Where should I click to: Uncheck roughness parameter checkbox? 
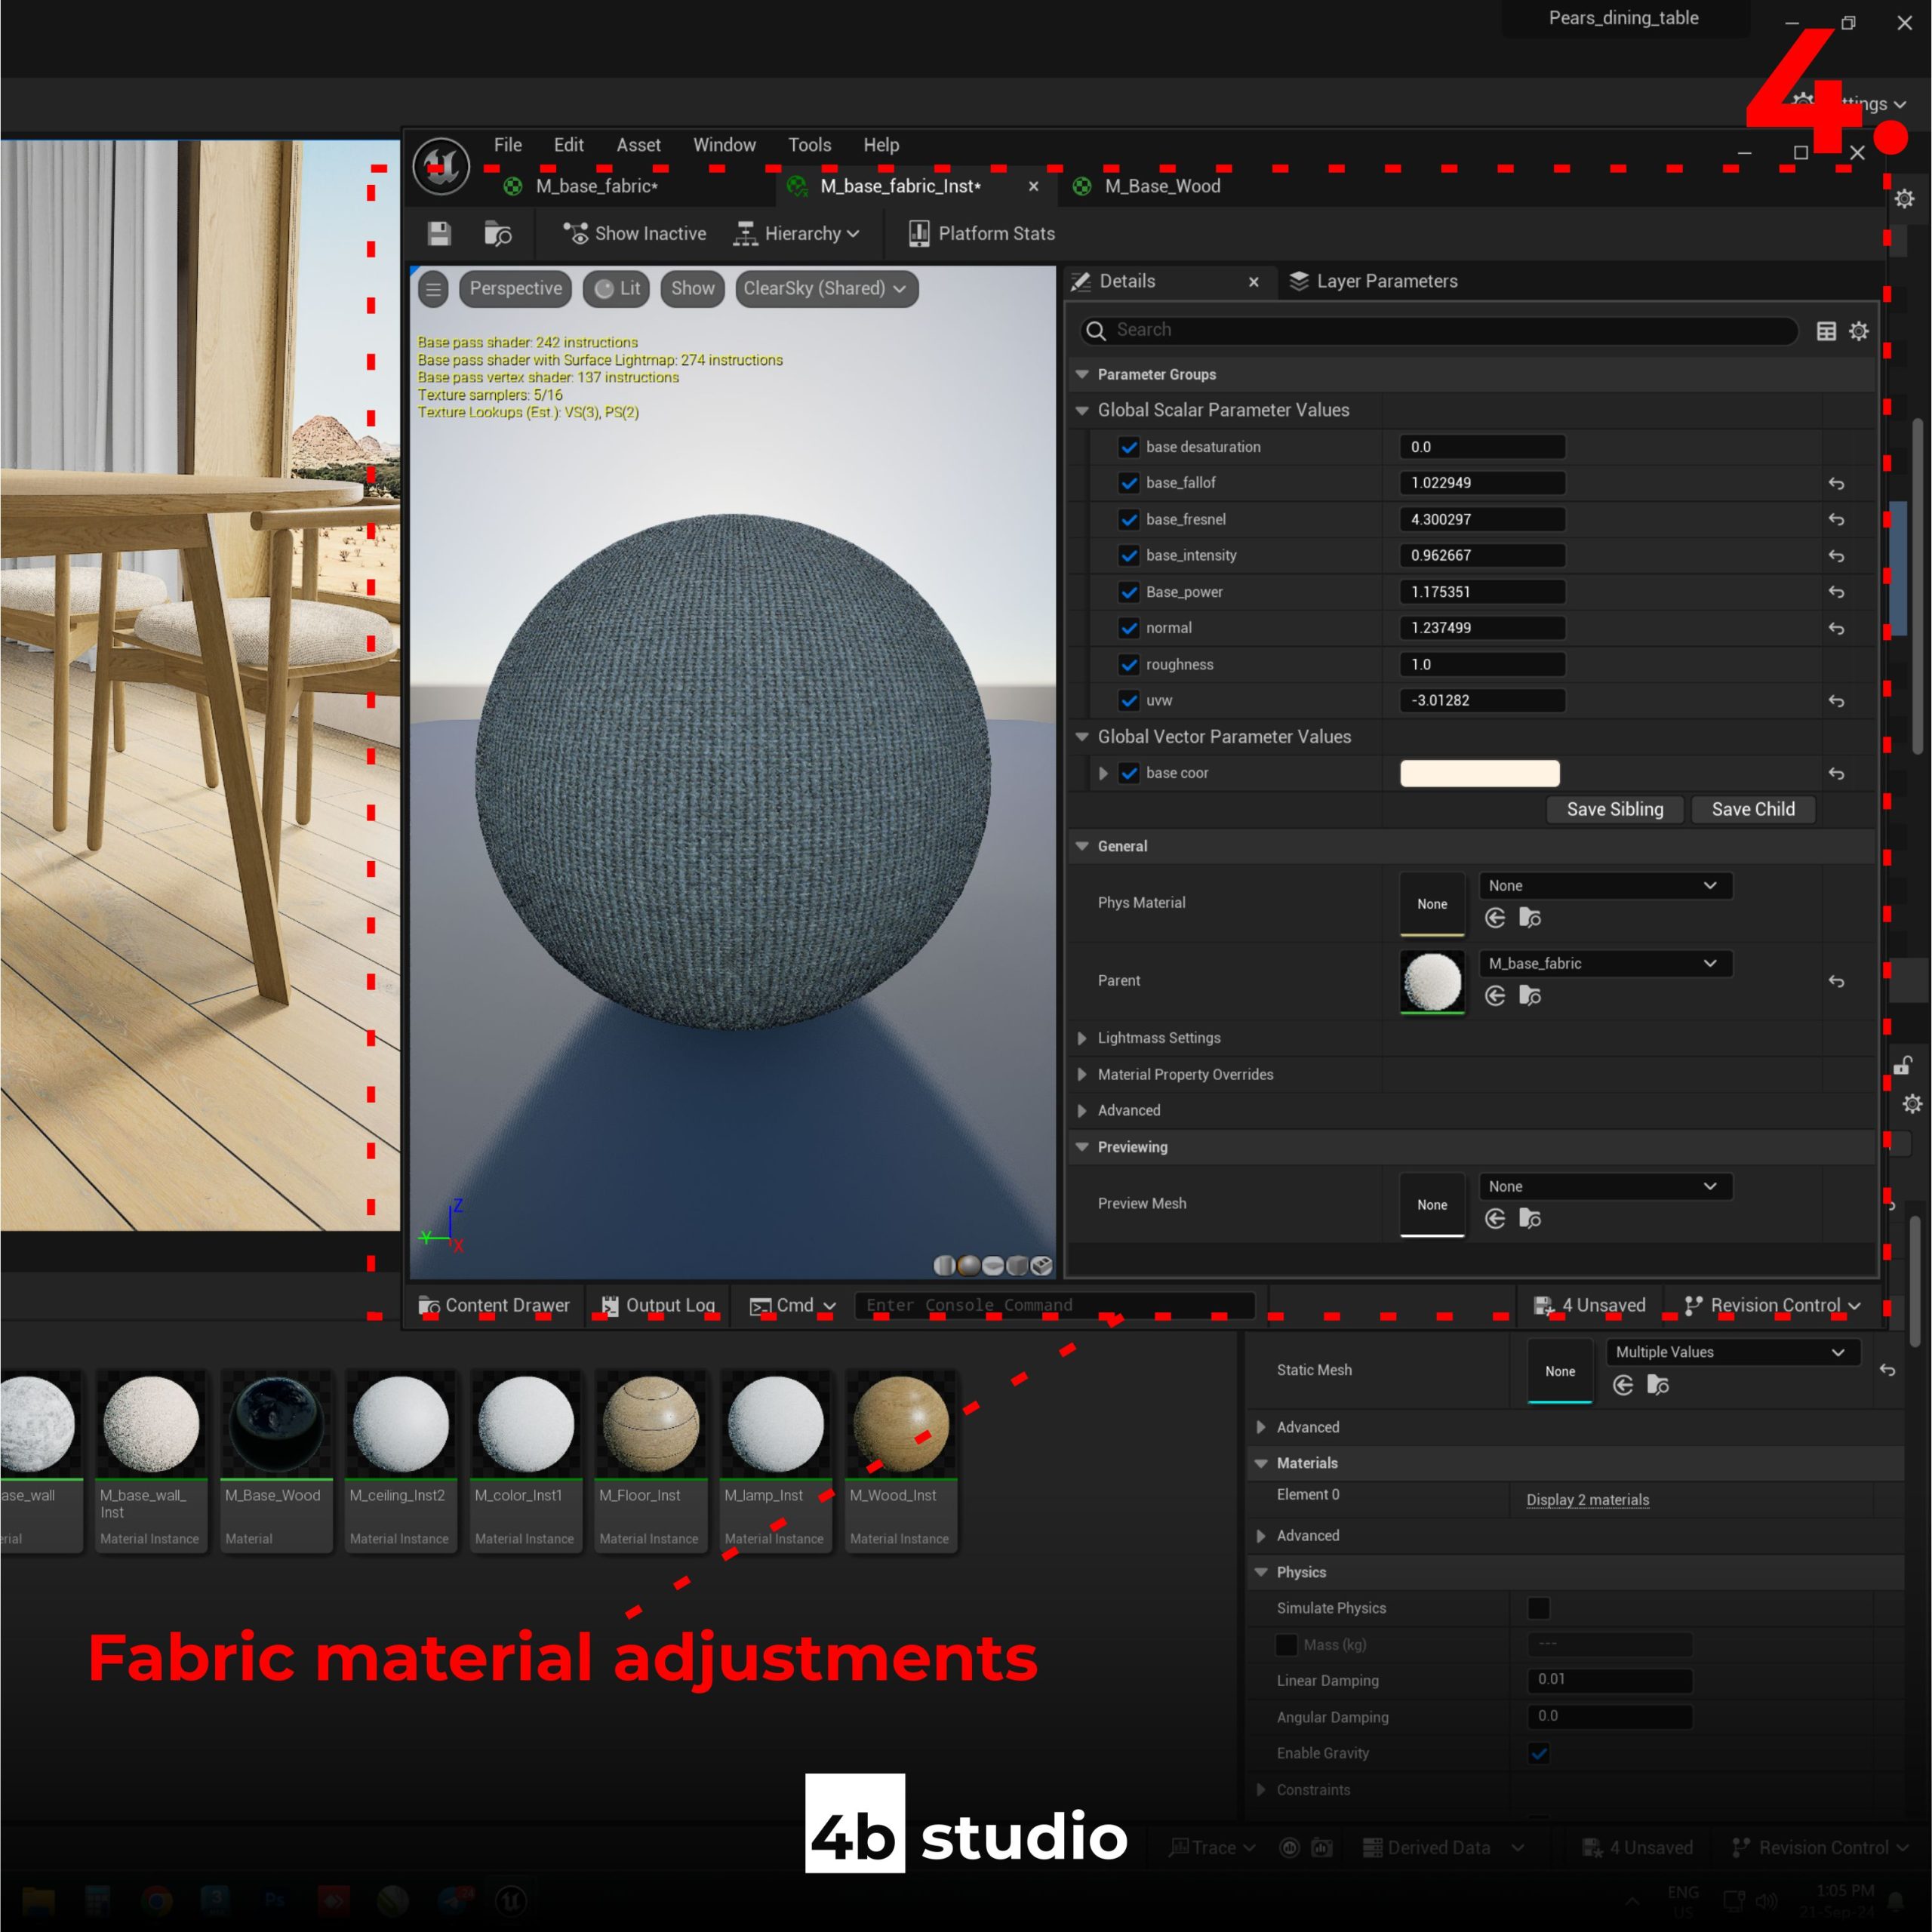coord(1129,665)
